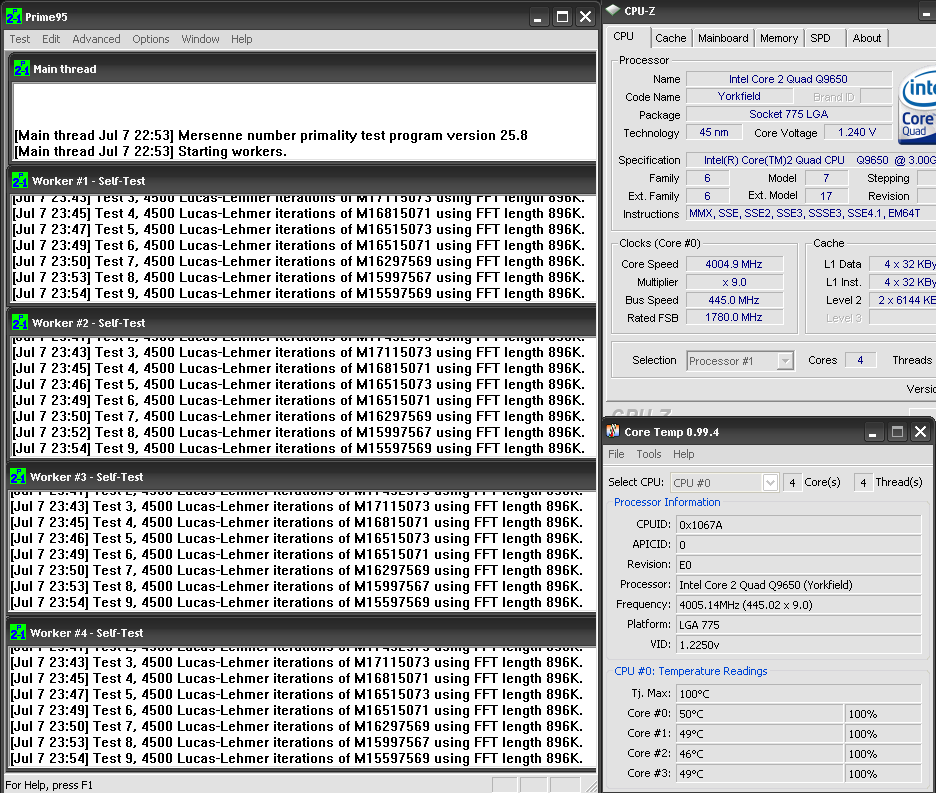Click the Frequency field 4005.14MHz in Core Temp

click(x=799, y=605)
